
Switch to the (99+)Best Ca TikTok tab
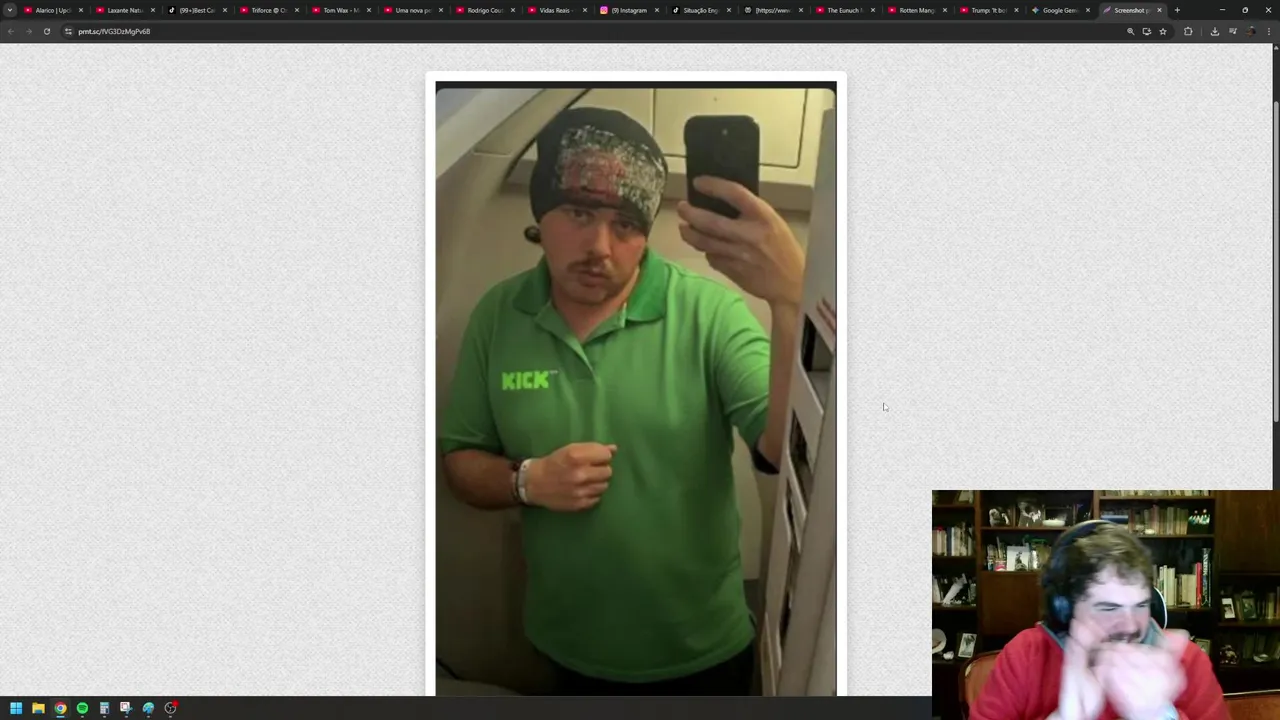[197, 10]
